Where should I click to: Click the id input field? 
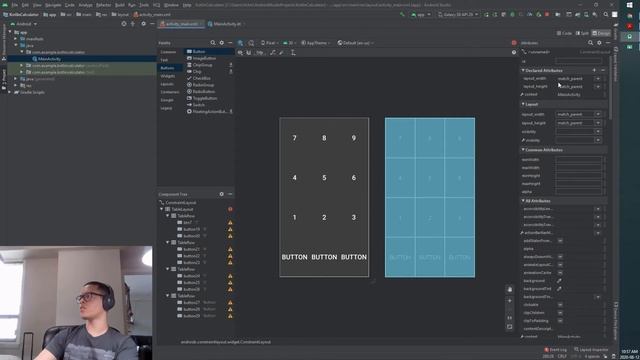pos(578,61)
